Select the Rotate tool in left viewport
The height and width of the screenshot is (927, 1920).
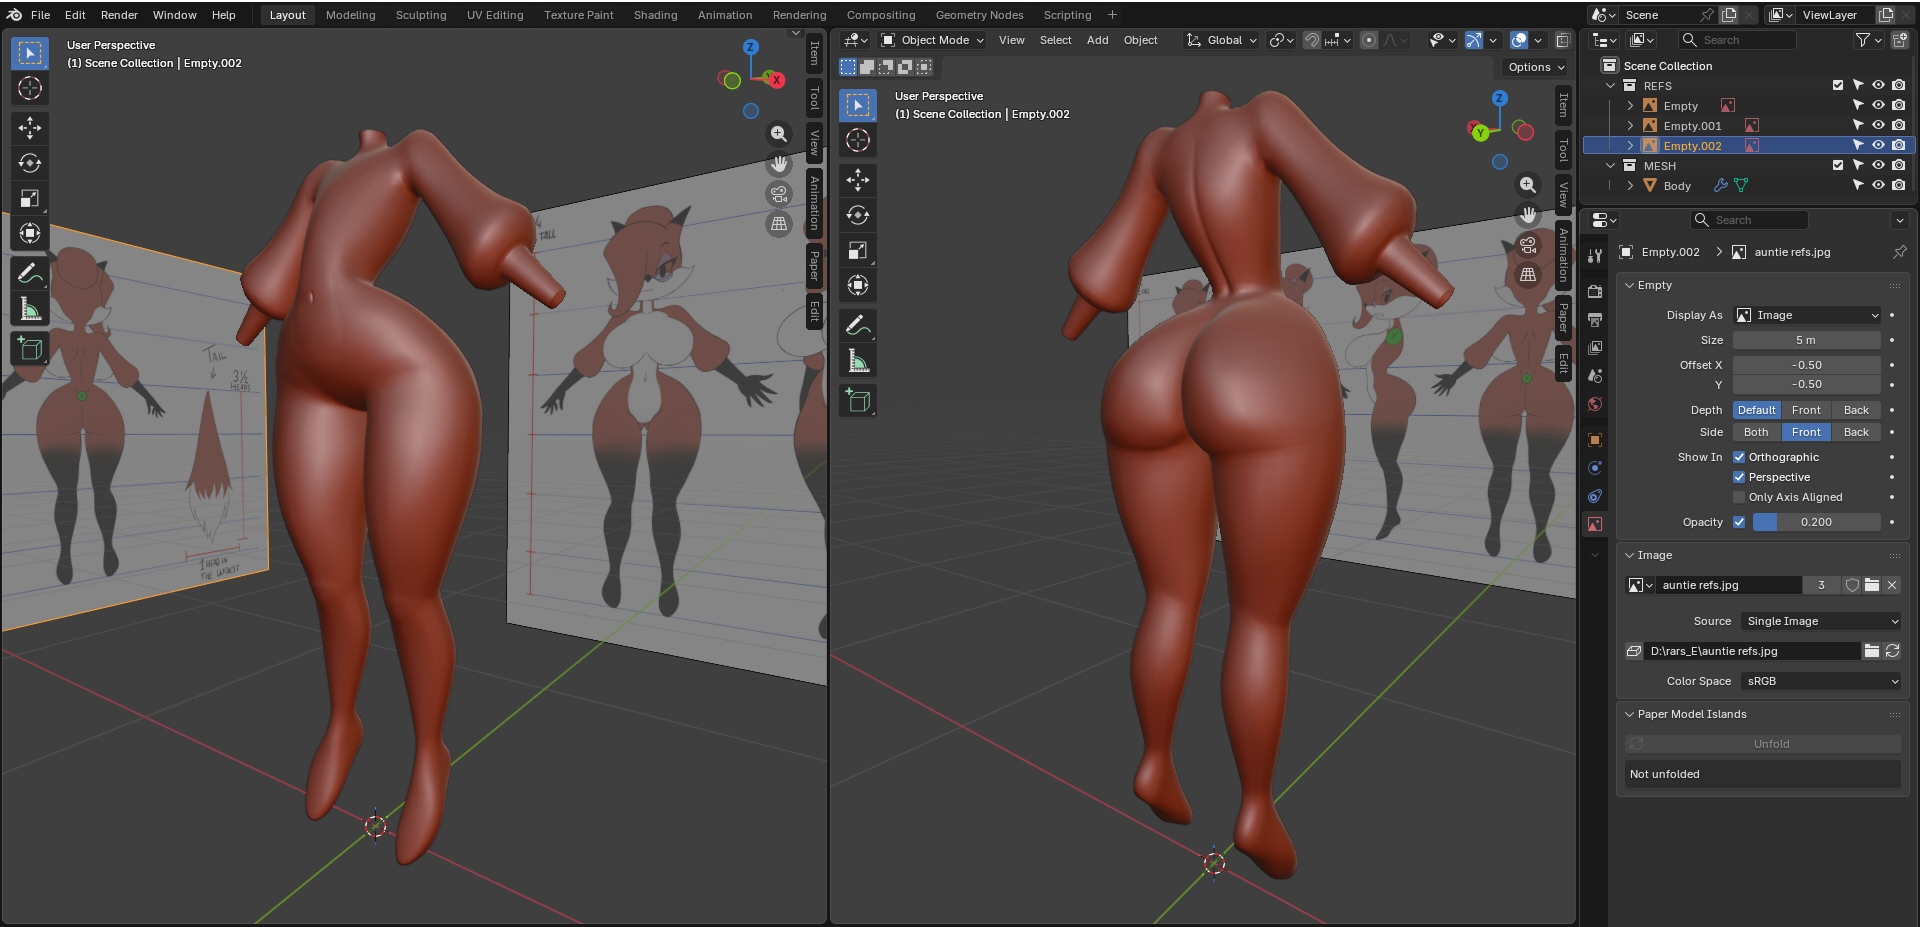point(30,163)
